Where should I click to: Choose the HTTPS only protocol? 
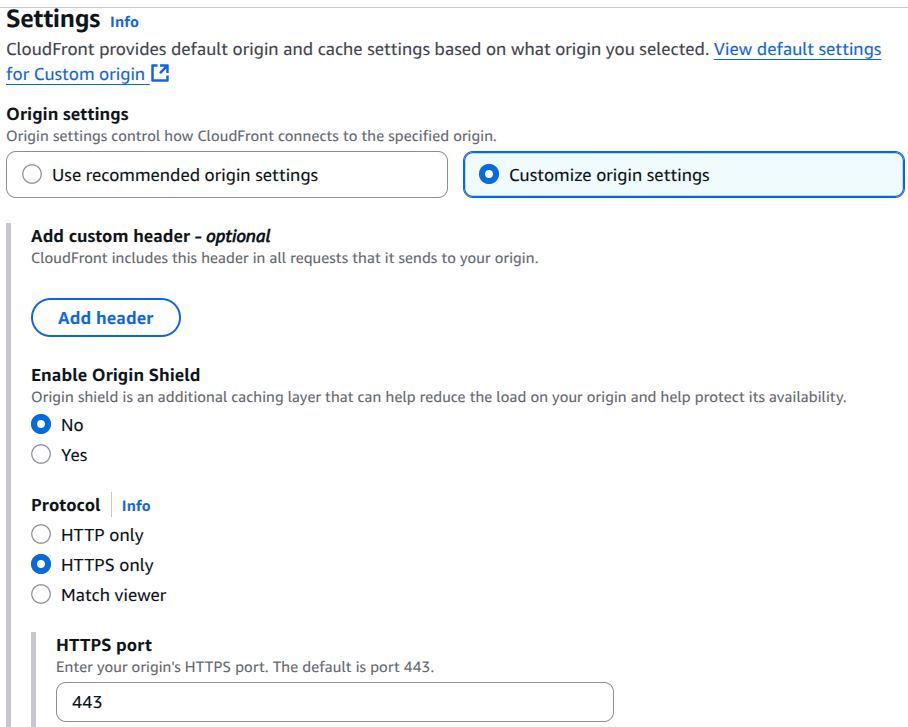coord(41,565)
